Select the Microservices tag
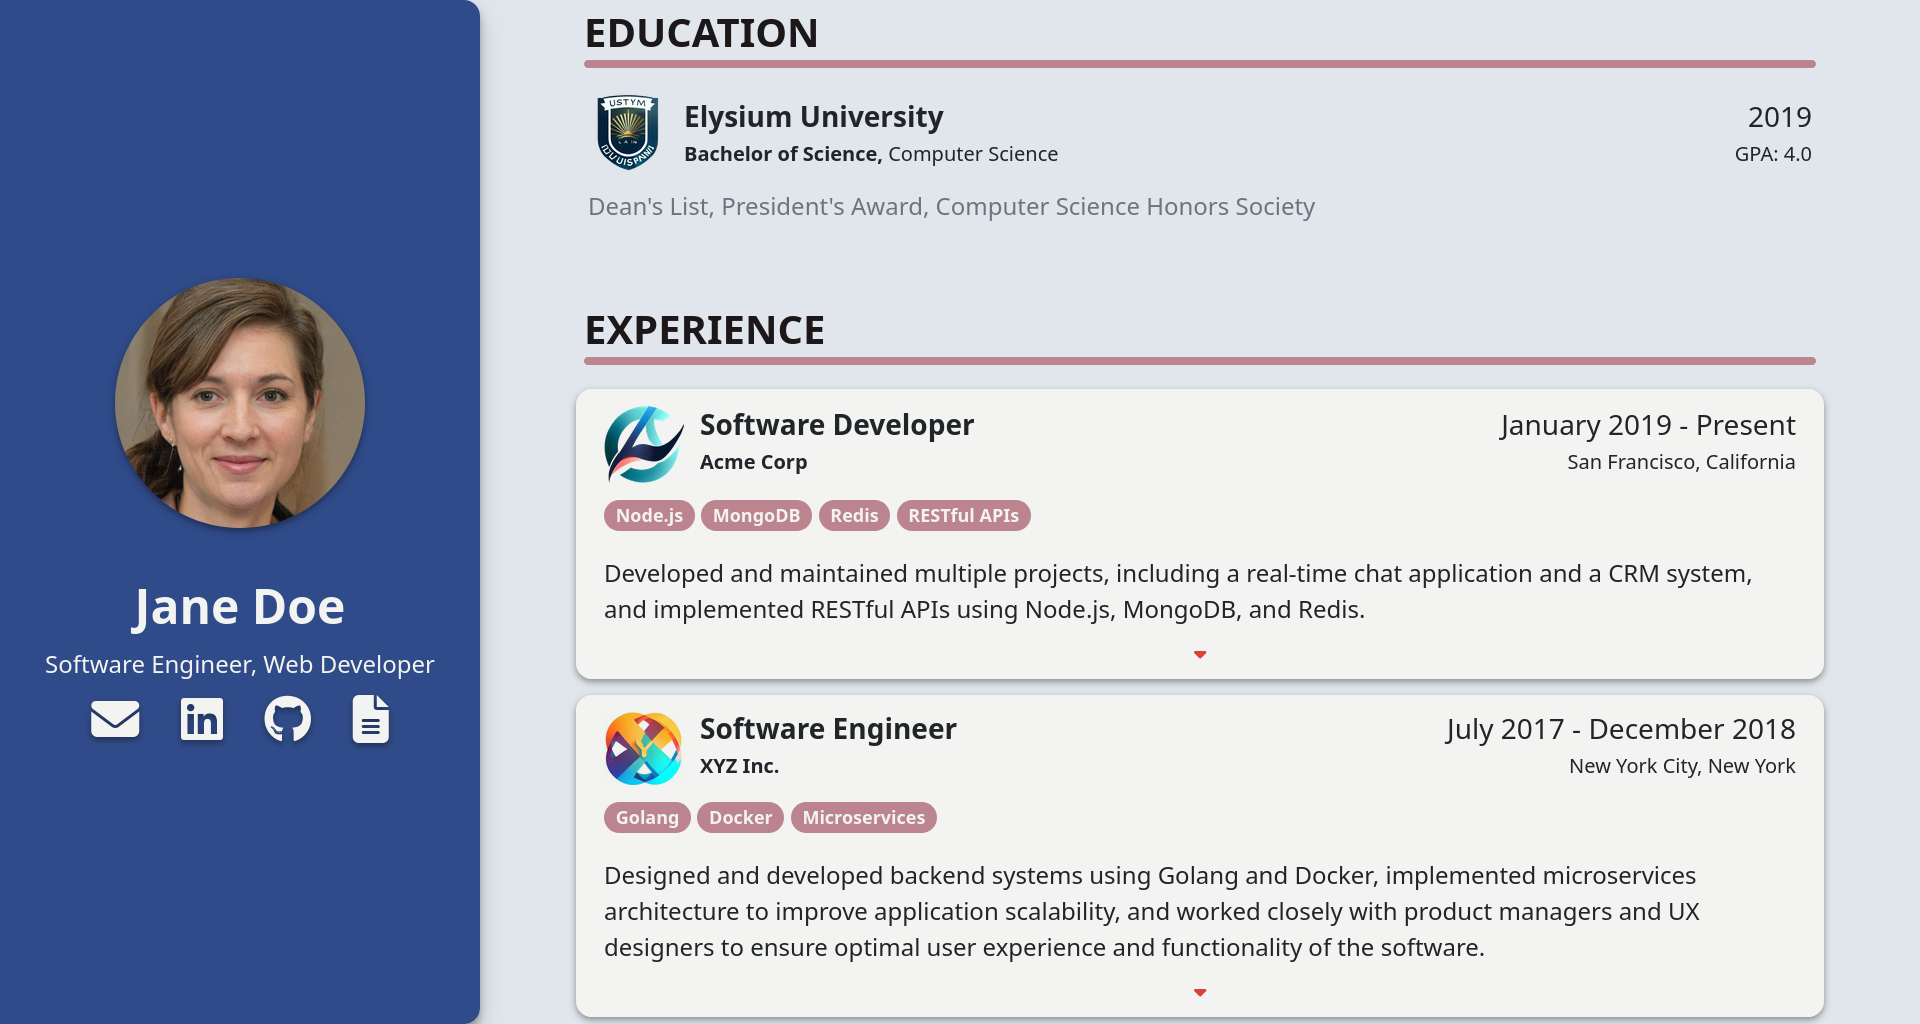The width and height of the screenshot is (1920, 1024). pos(864,818)
